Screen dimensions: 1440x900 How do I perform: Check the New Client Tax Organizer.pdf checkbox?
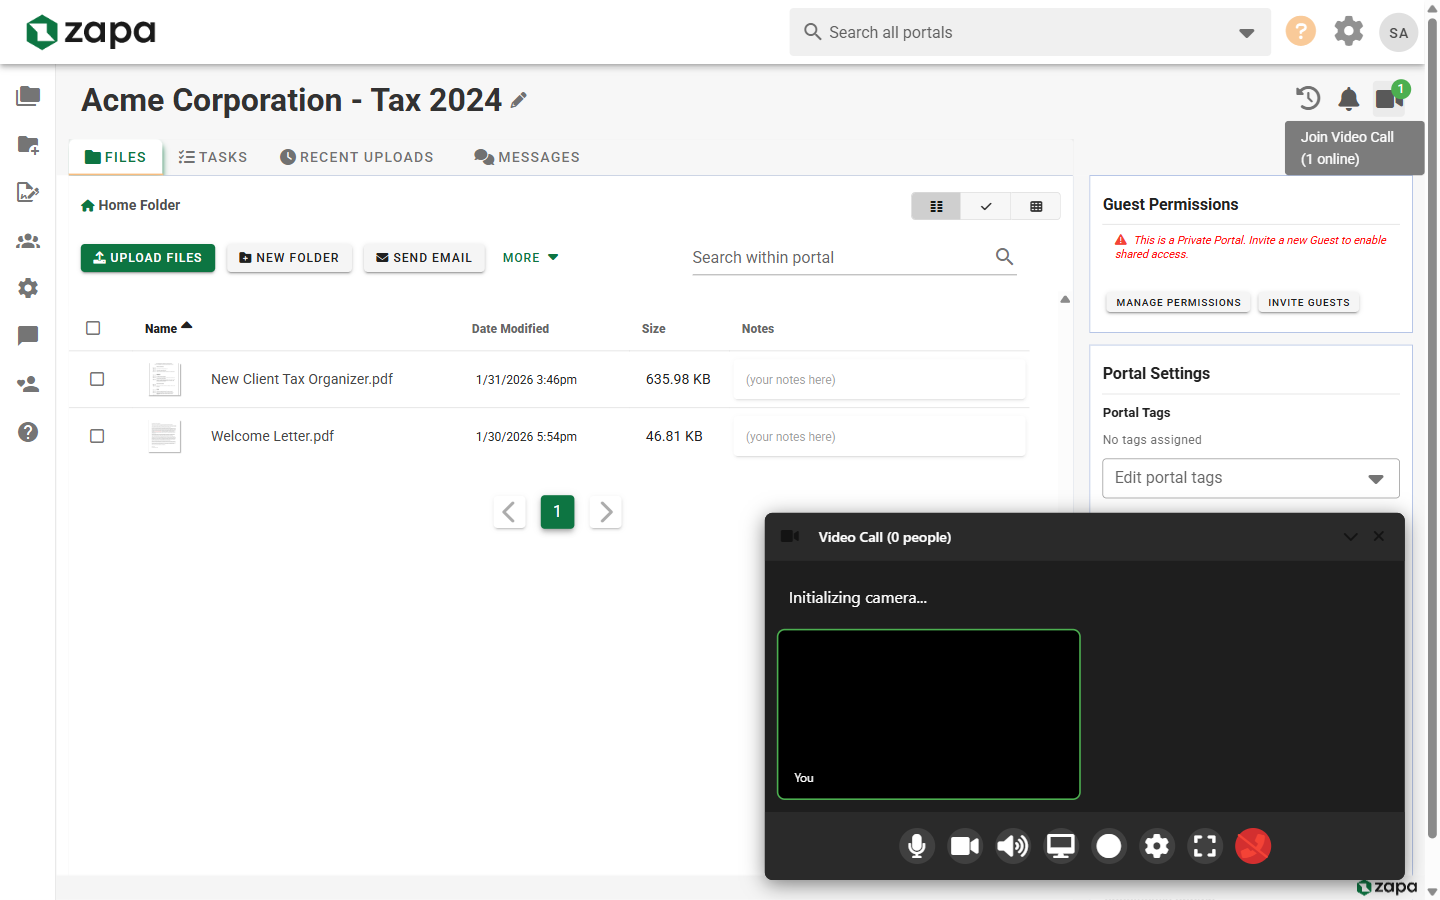(x=97, y=379)
